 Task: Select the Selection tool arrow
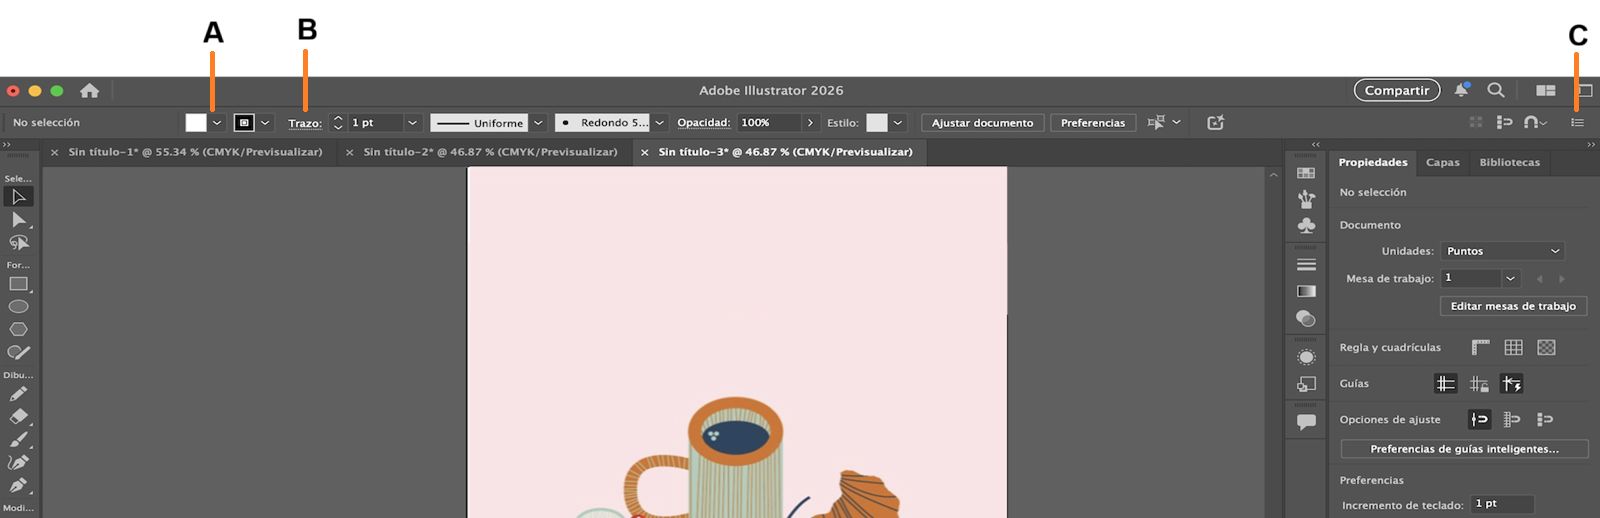[18, 197]
